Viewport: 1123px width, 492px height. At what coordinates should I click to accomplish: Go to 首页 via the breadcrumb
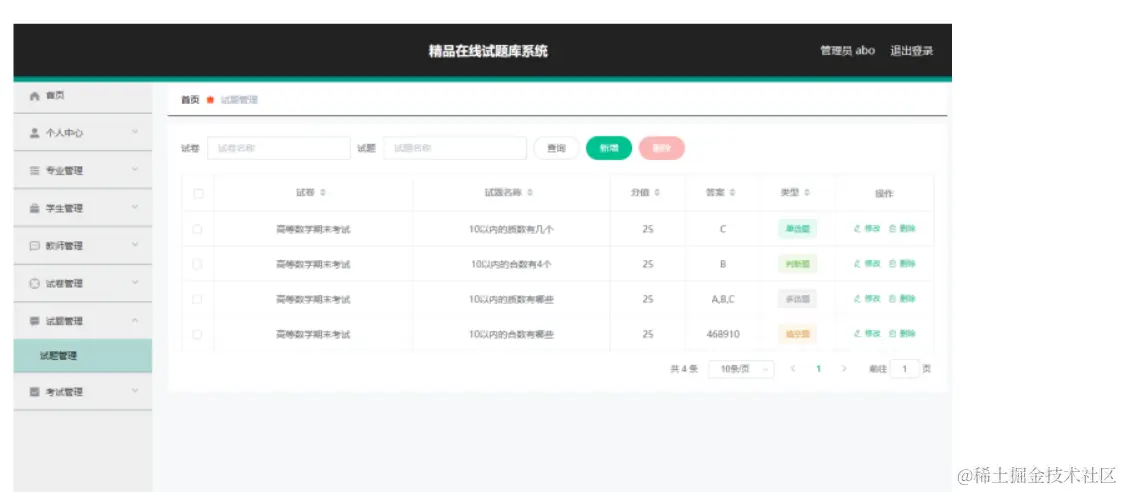pos(190,100)
